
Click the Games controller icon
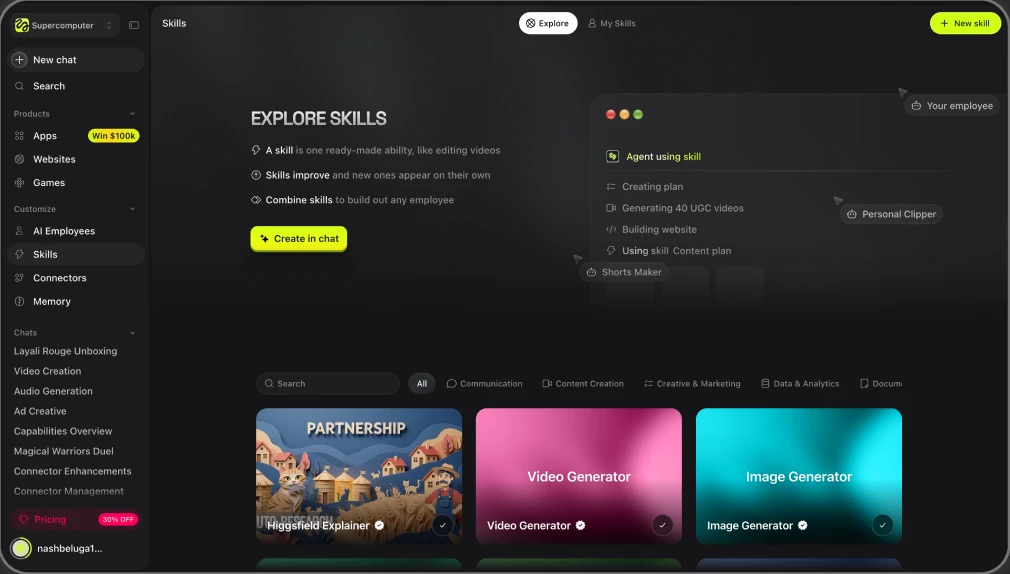[x=19, y=183]
